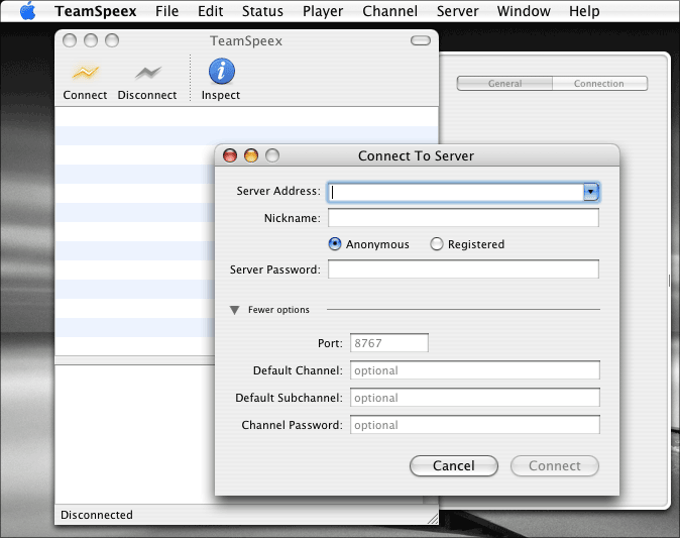Click the Nickname input field
This screenshot has height=538, width=680.
click(x=463, y=218)
